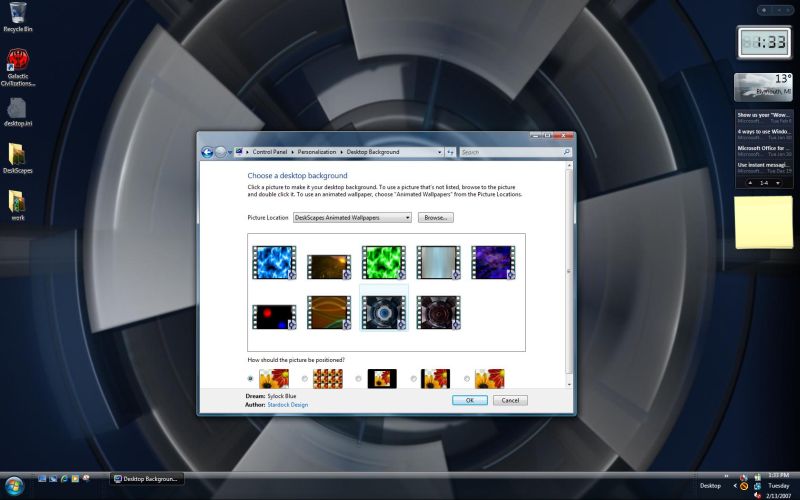Open the 'Use instant messagi...' feed headline
The image size is (800, 500).
coord(764,165)
